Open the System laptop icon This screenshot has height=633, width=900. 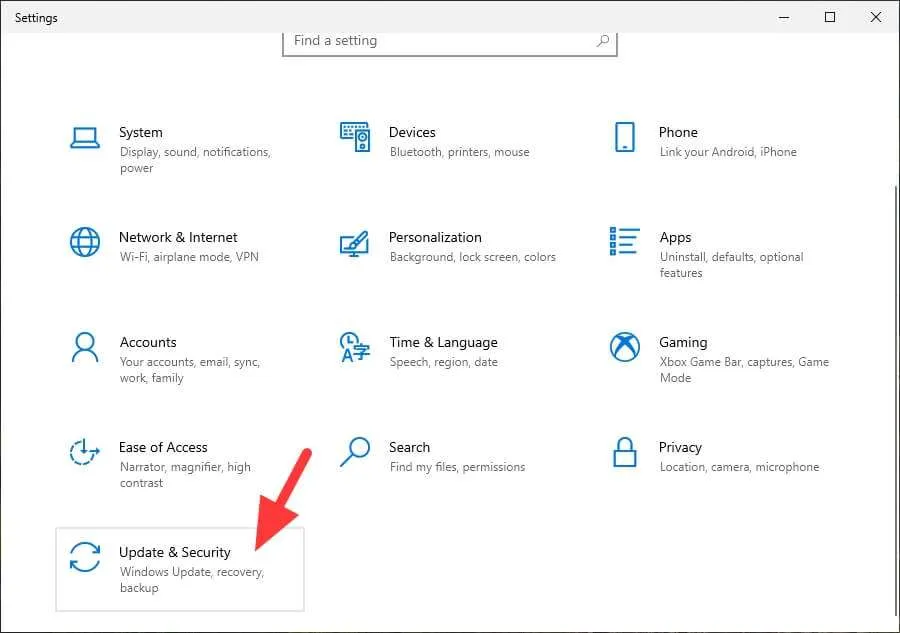(85, 138)
